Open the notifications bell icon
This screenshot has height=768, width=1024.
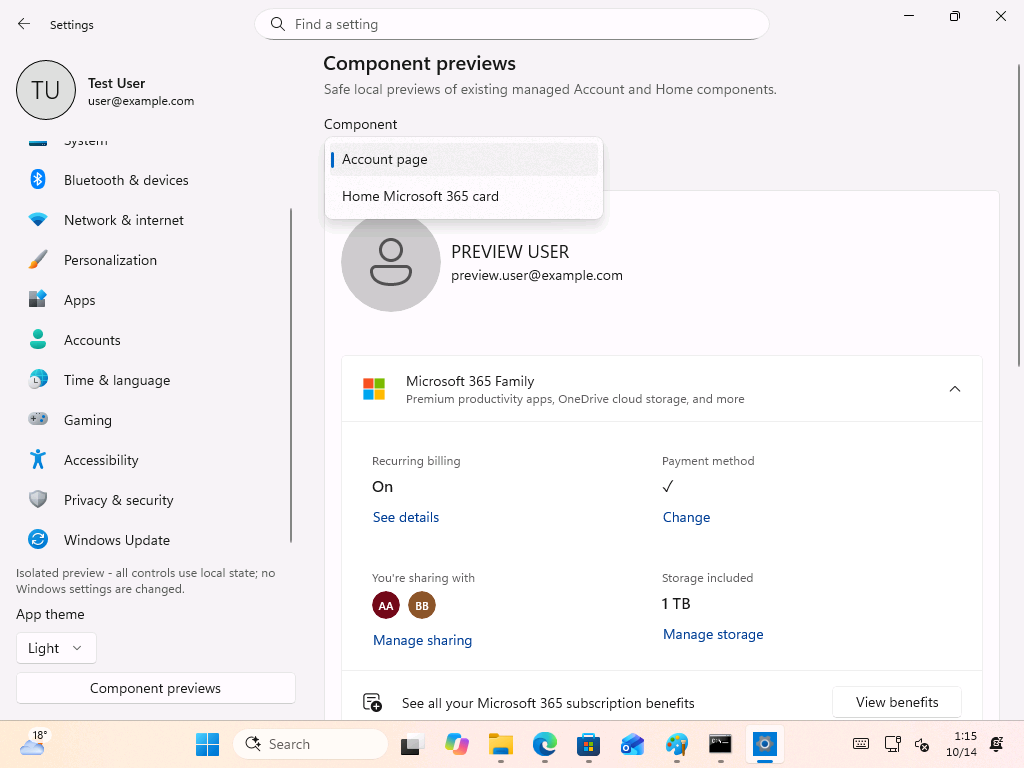pos(997,744)
